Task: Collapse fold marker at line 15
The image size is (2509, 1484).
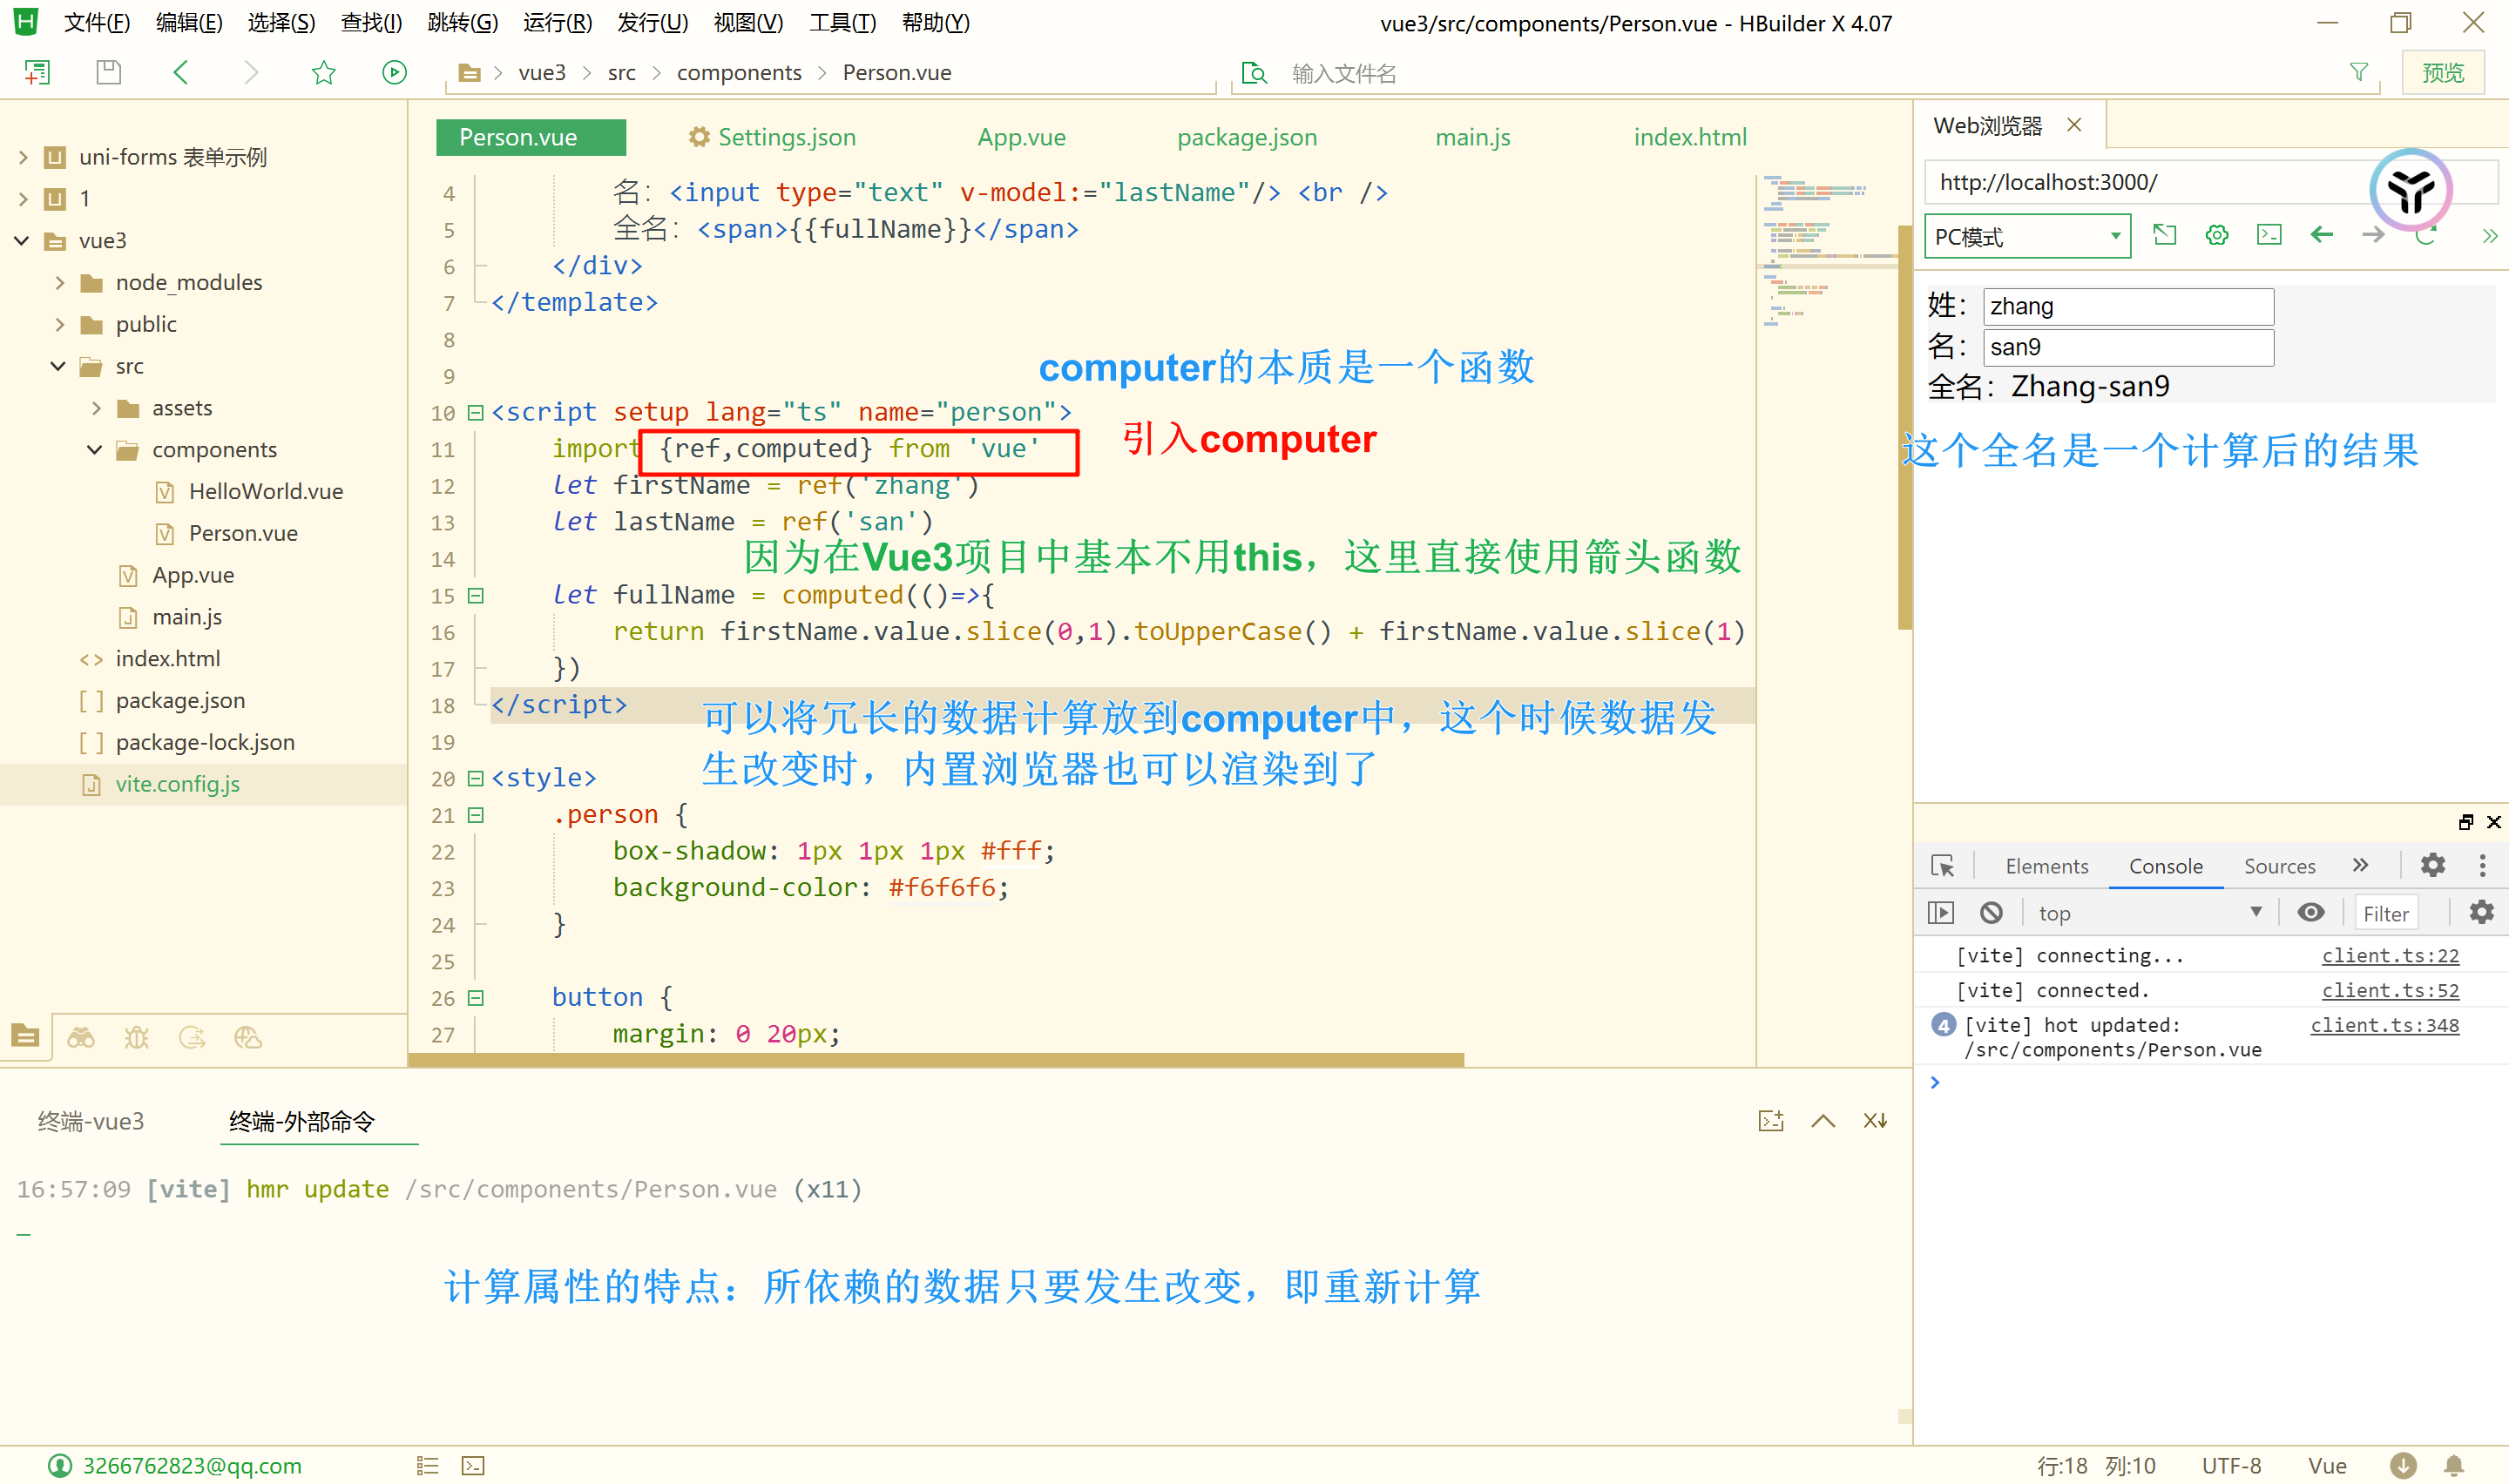Action: [x=476, y=595]
